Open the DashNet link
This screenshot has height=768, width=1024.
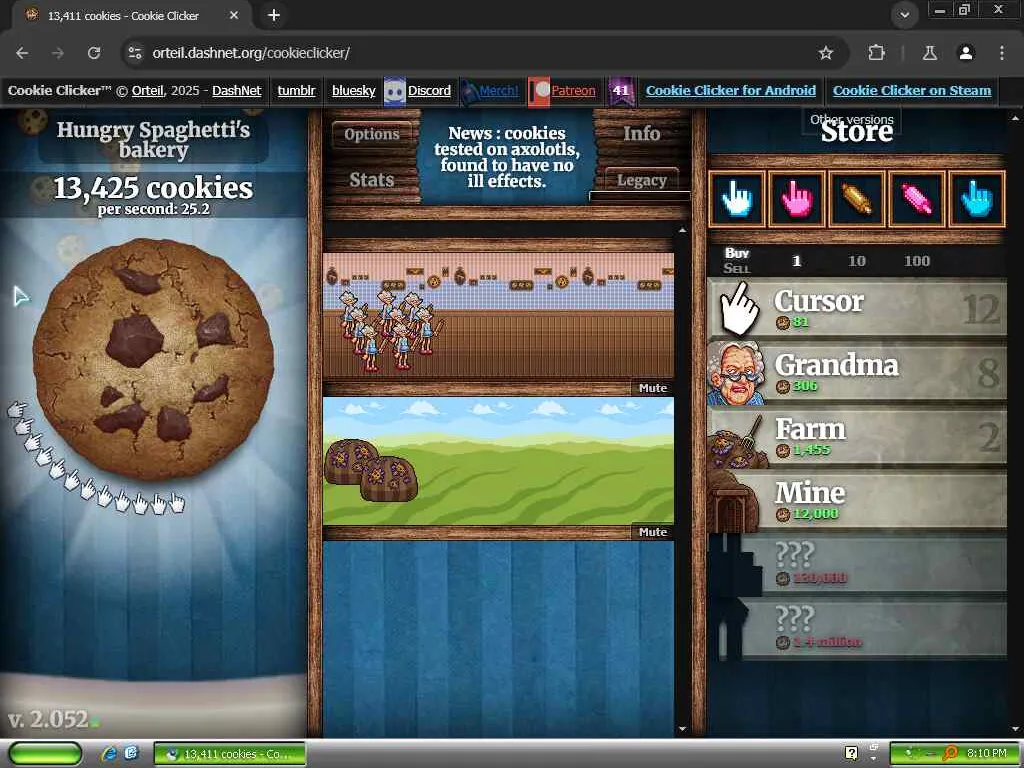[x=236, y=91]
